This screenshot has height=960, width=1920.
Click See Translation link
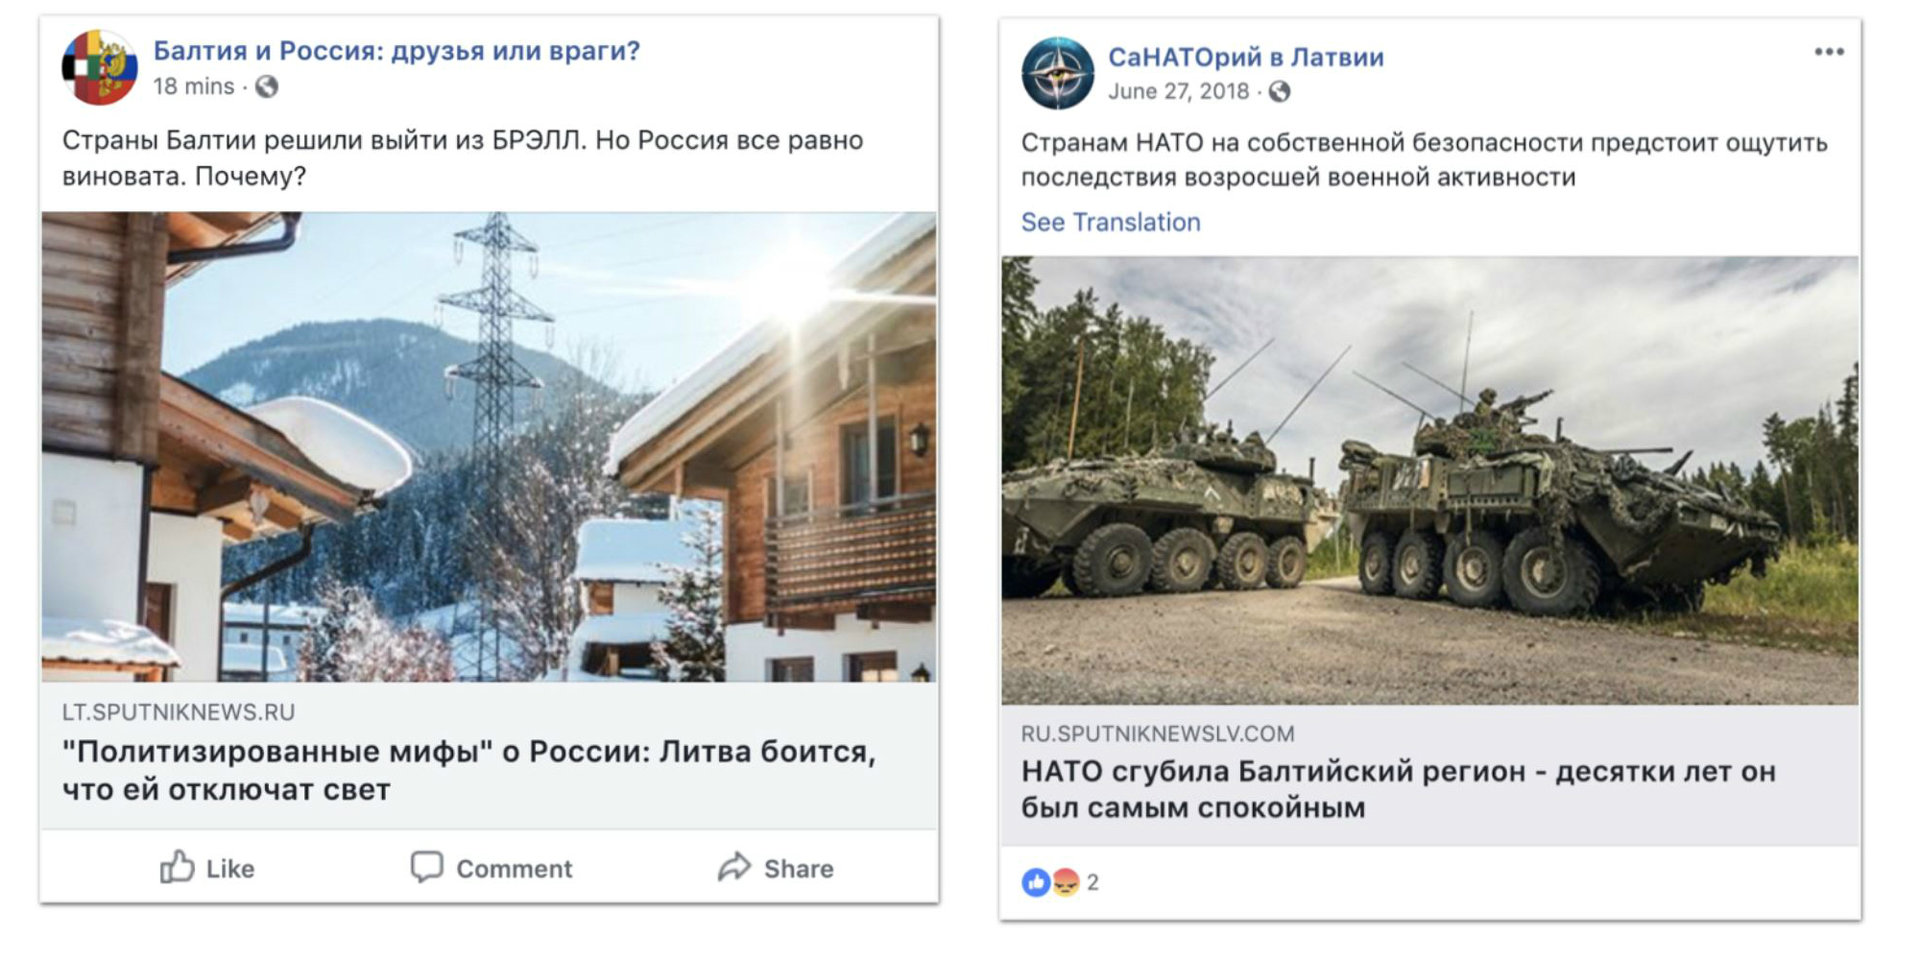(x=1110, y=222)
